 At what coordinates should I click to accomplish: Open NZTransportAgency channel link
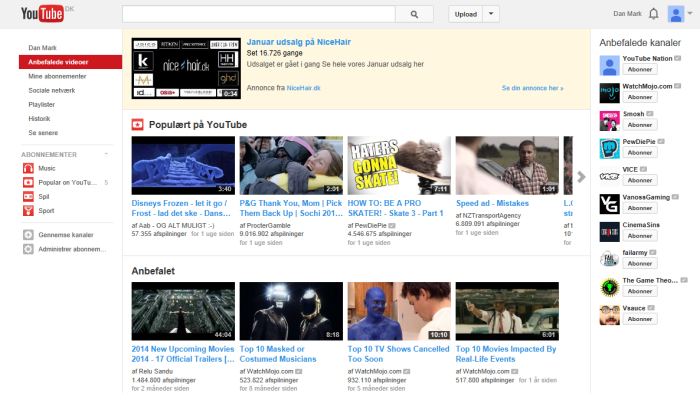click(492, 216)
